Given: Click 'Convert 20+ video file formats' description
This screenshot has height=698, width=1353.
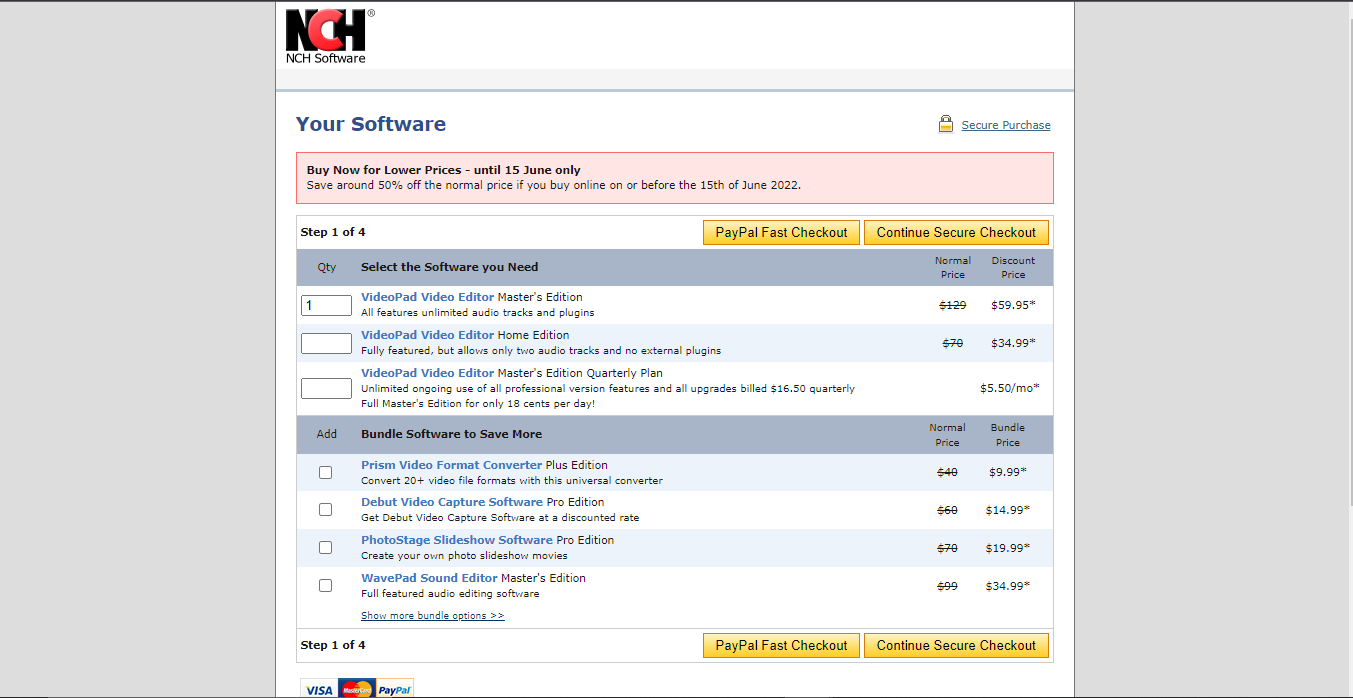Looking at the screenshot, I should tap(511, 481).
